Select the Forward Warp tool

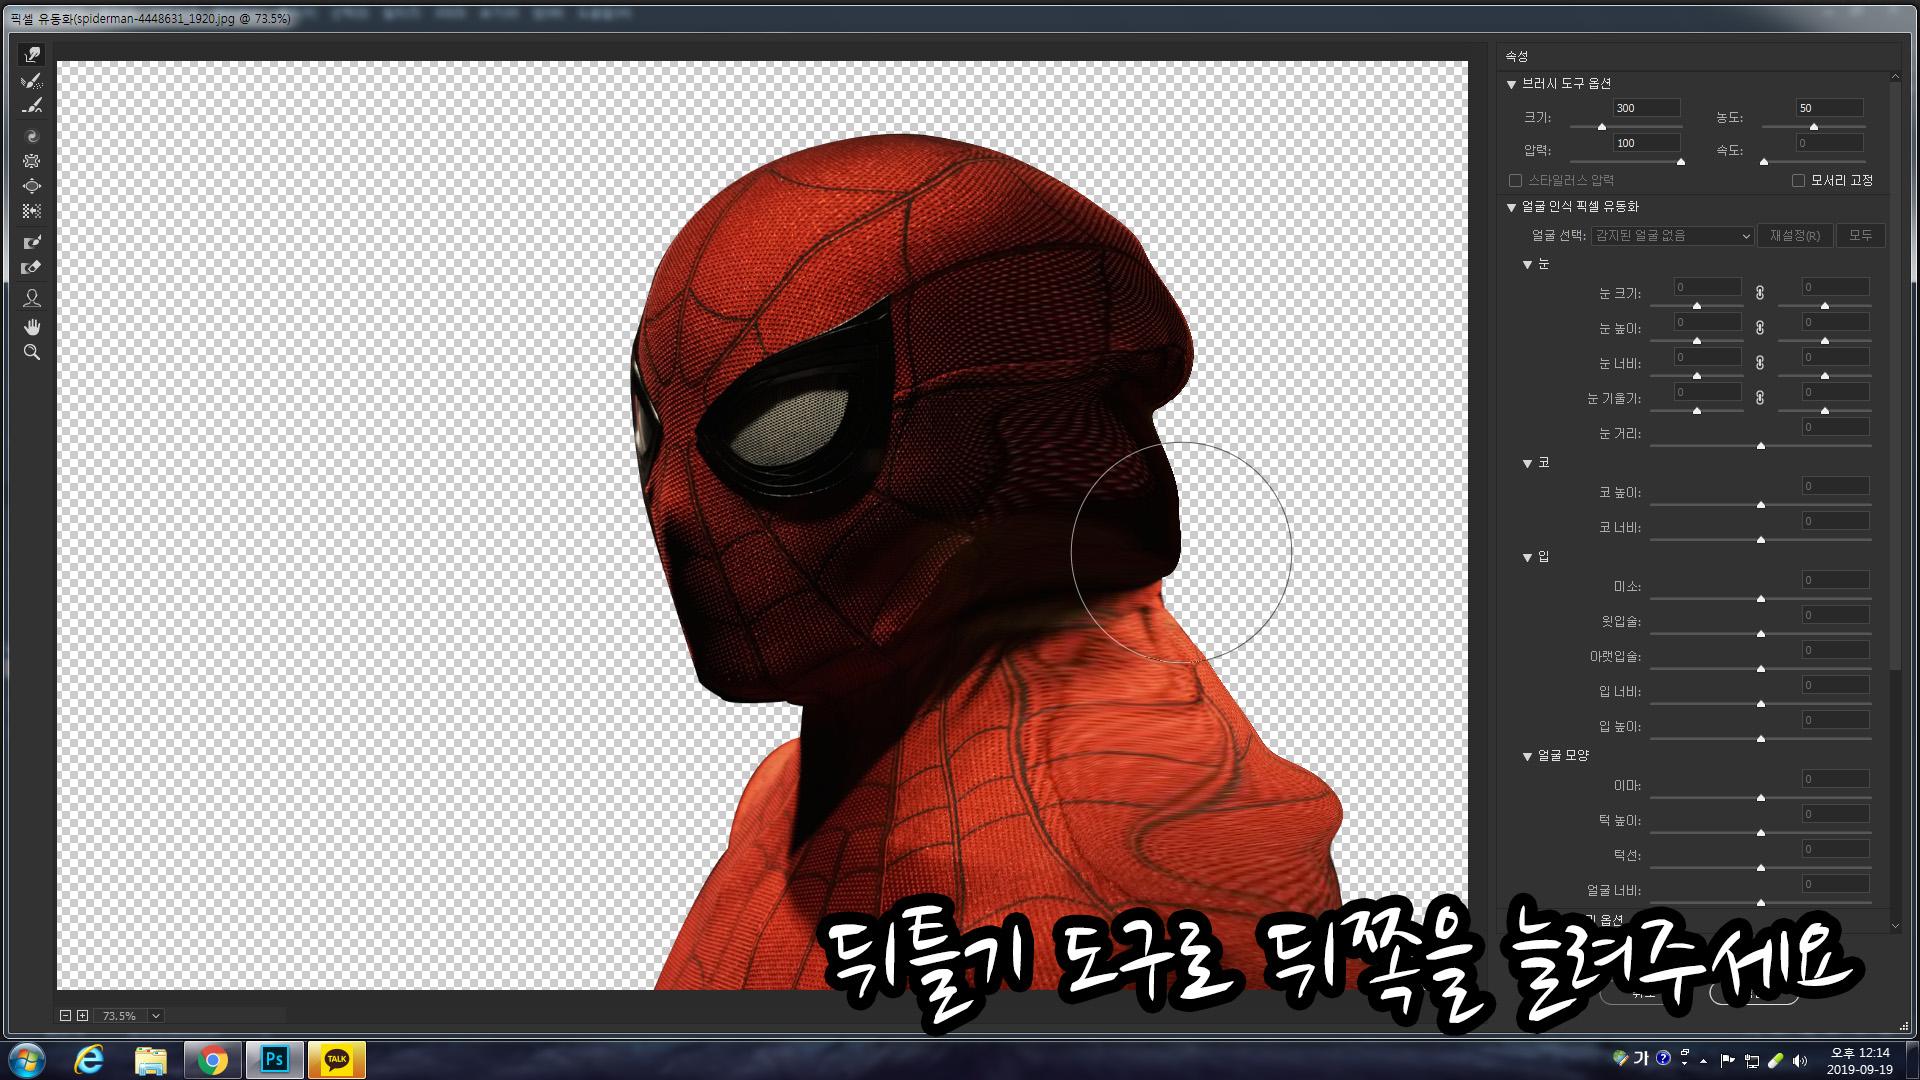point(32,55)
